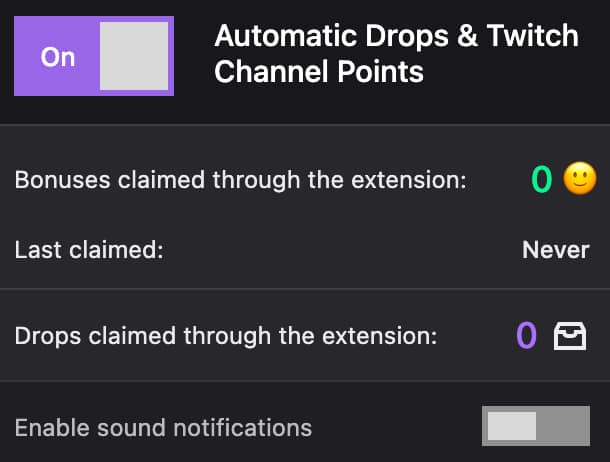Click 'Channel Points' in the header title
610x462 pixels.
click(319, 72)
